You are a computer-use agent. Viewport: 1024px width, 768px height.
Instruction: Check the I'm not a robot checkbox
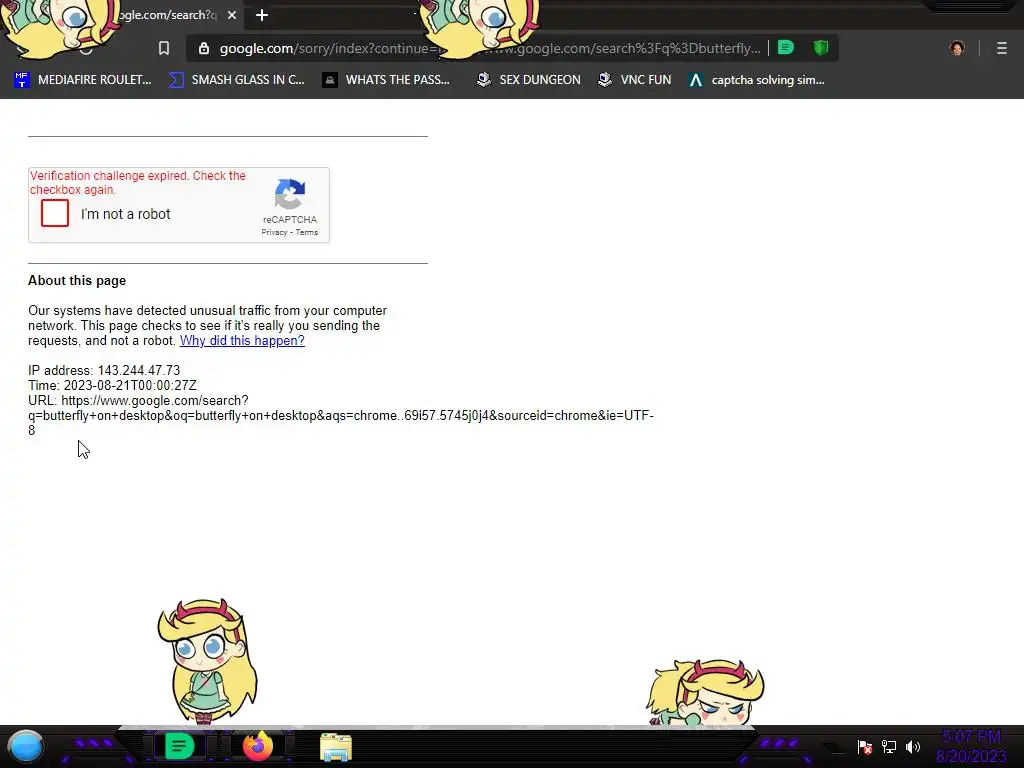[55, 214]
